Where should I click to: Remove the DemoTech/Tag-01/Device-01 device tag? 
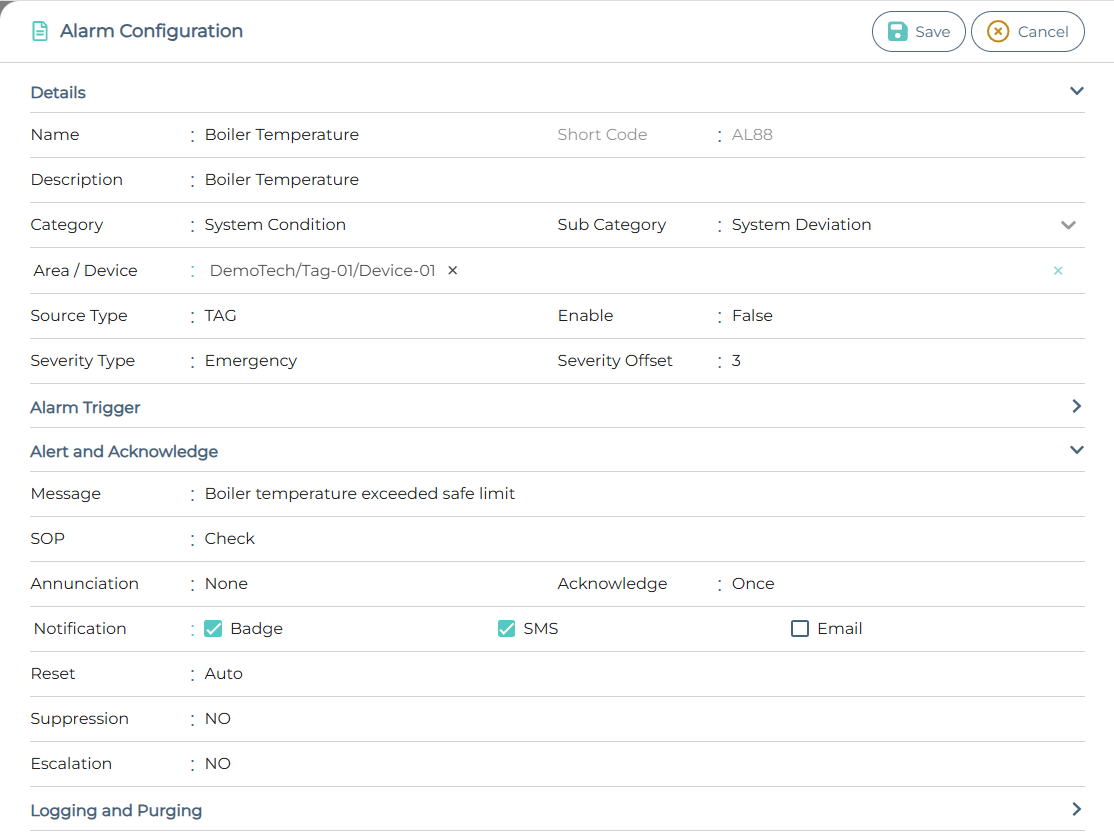452,270
